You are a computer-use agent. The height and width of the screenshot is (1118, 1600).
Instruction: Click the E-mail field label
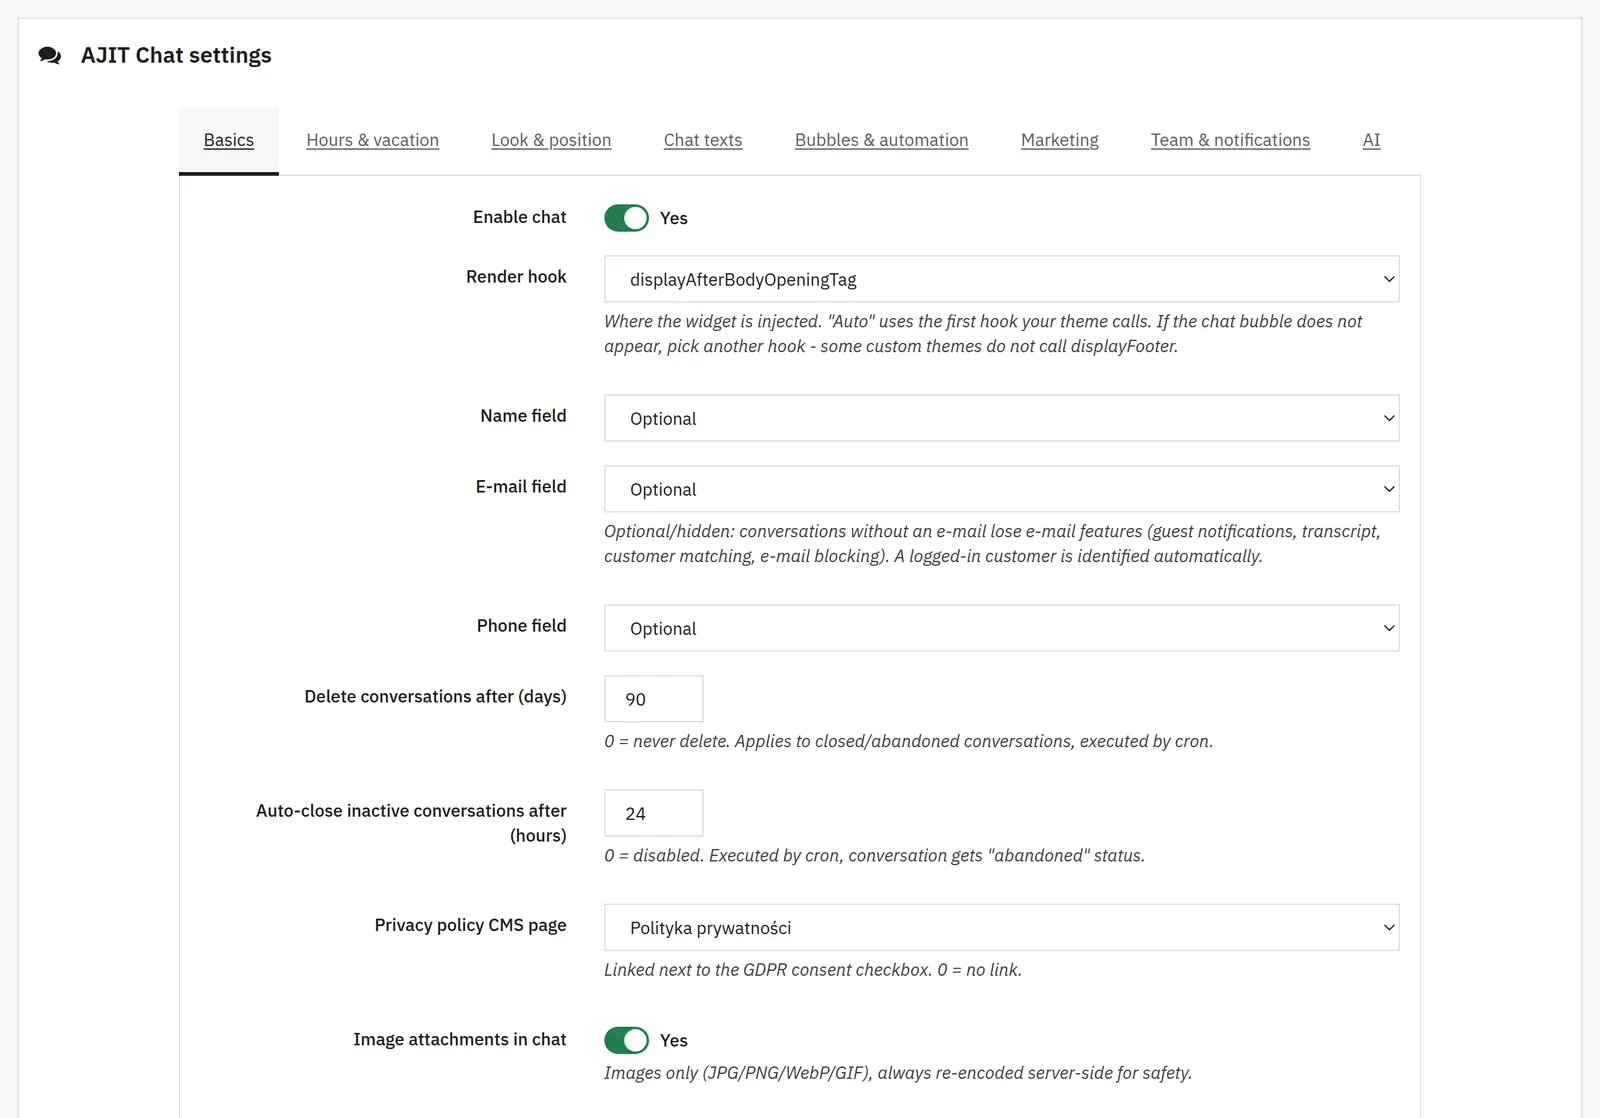[x=521, y=486]
